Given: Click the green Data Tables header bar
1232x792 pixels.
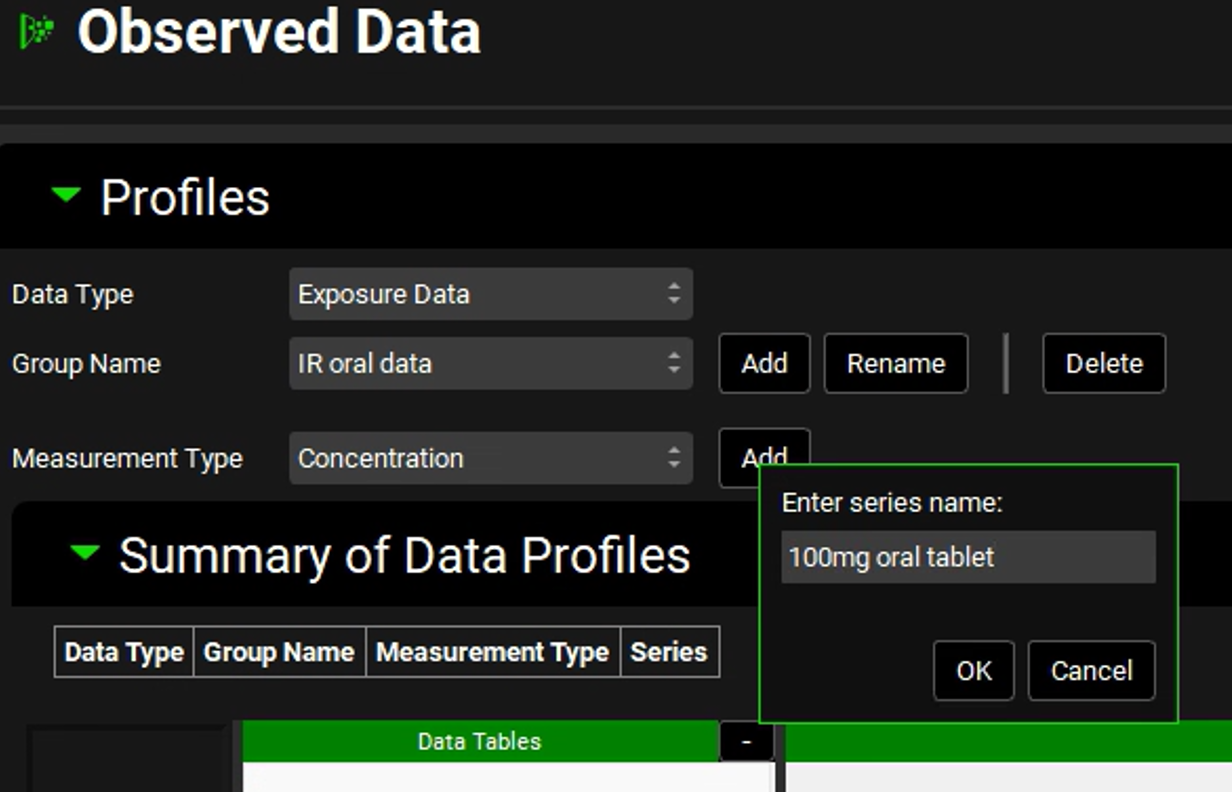Looking at the screenshot, I should click(479, 741).
